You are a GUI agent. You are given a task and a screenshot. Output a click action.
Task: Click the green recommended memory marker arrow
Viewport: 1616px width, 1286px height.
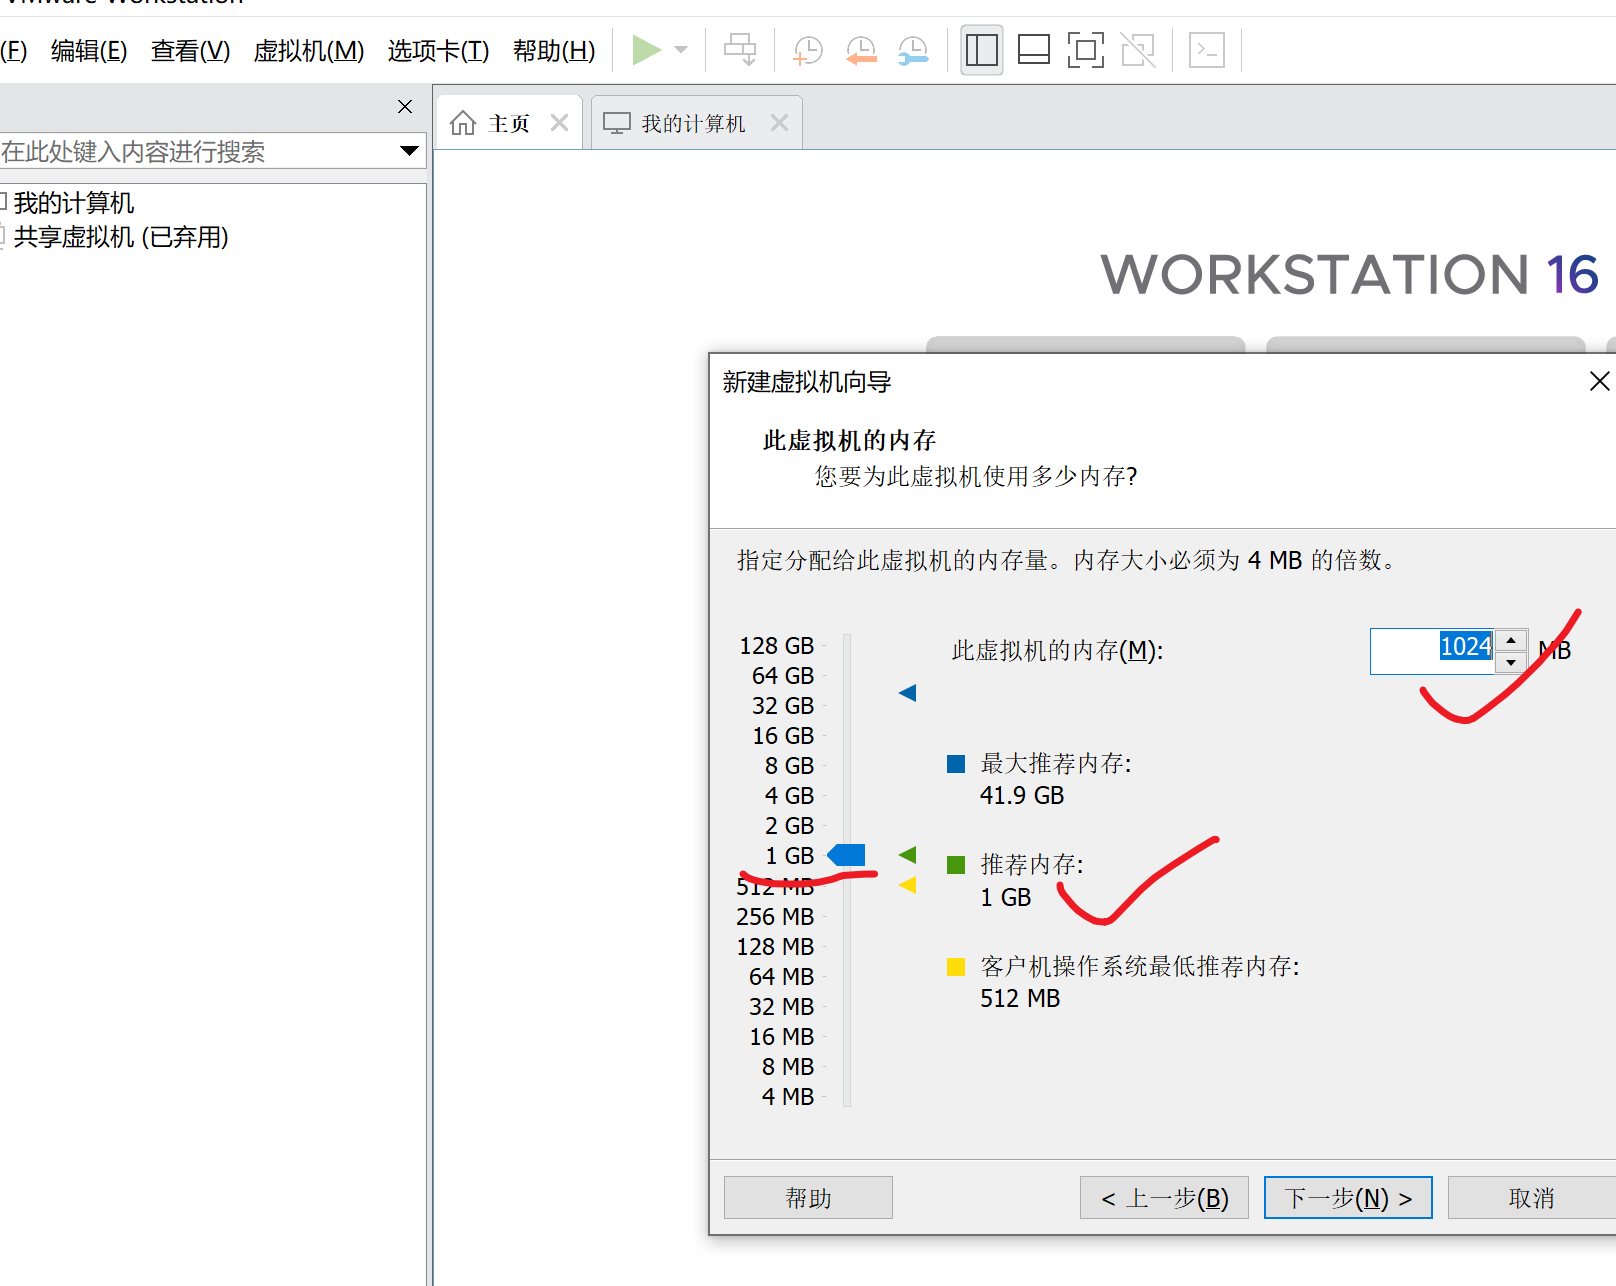(907, 855)
